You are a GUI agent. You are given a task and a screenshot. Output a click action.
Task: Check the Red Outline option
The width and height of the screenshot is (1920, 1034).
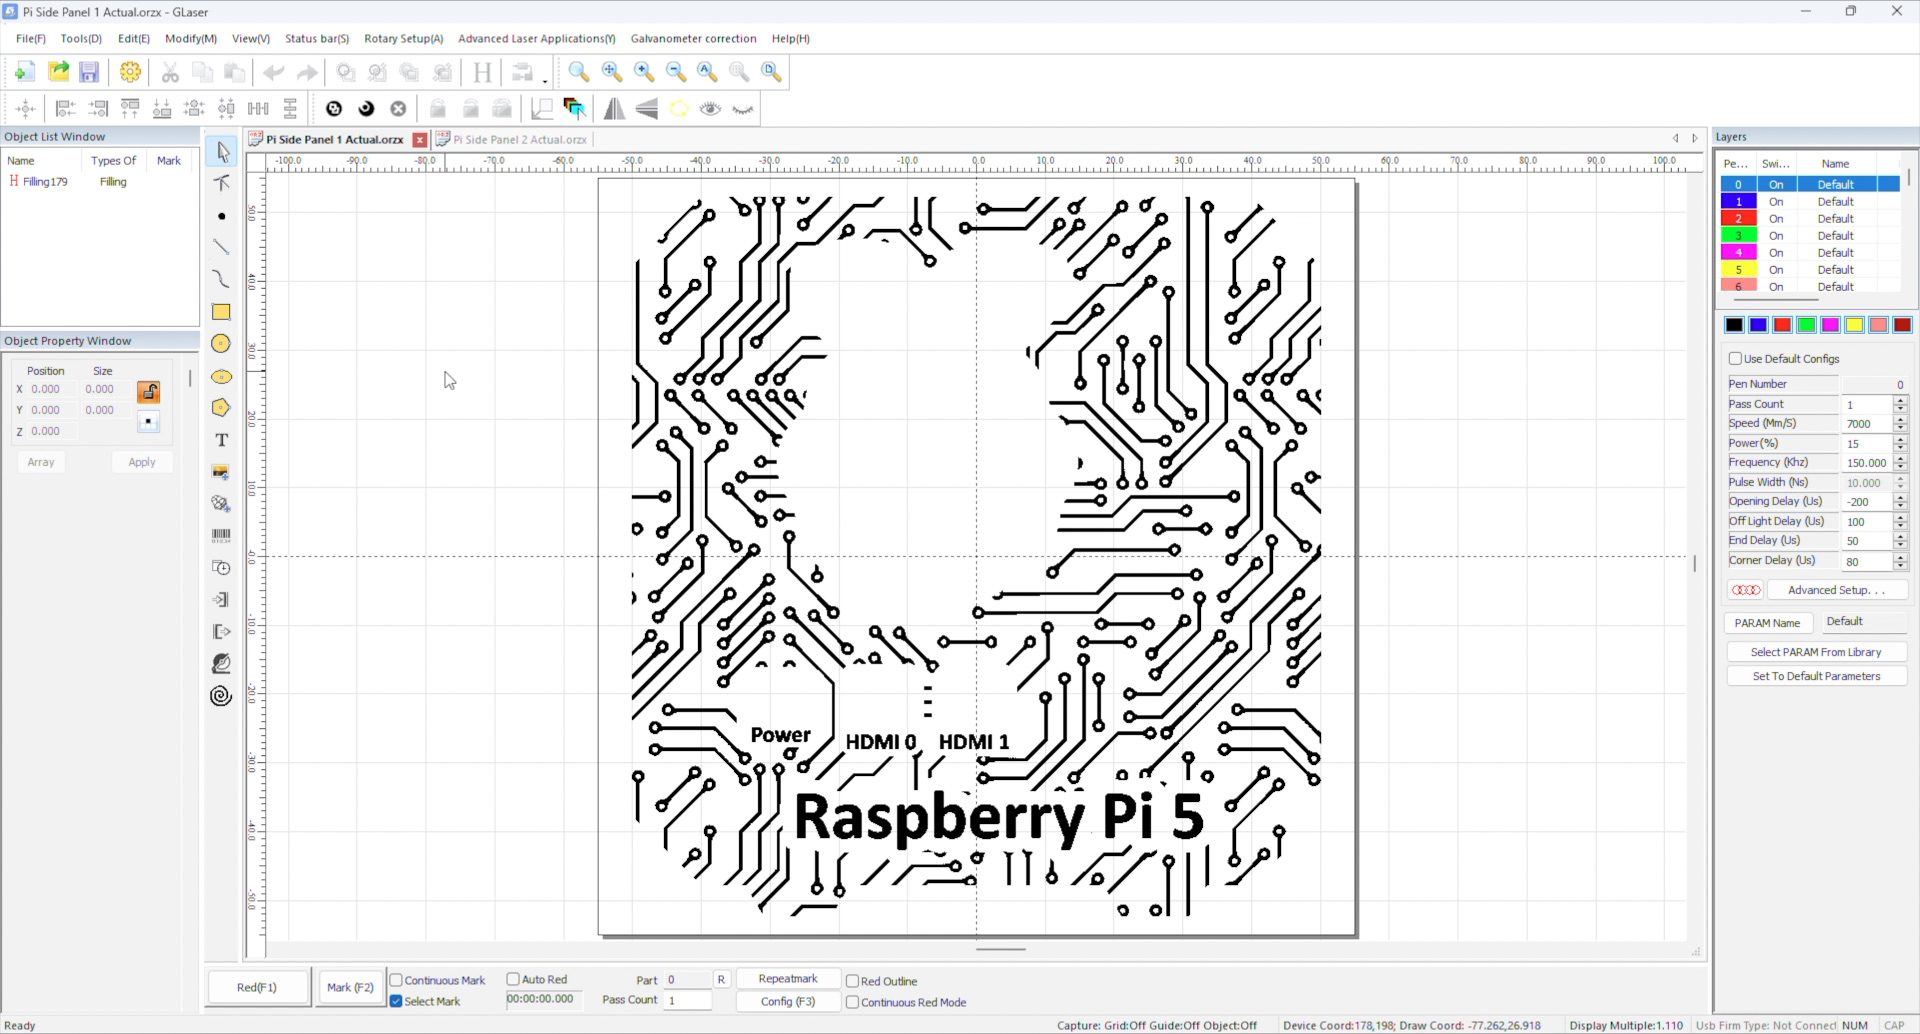852,981
